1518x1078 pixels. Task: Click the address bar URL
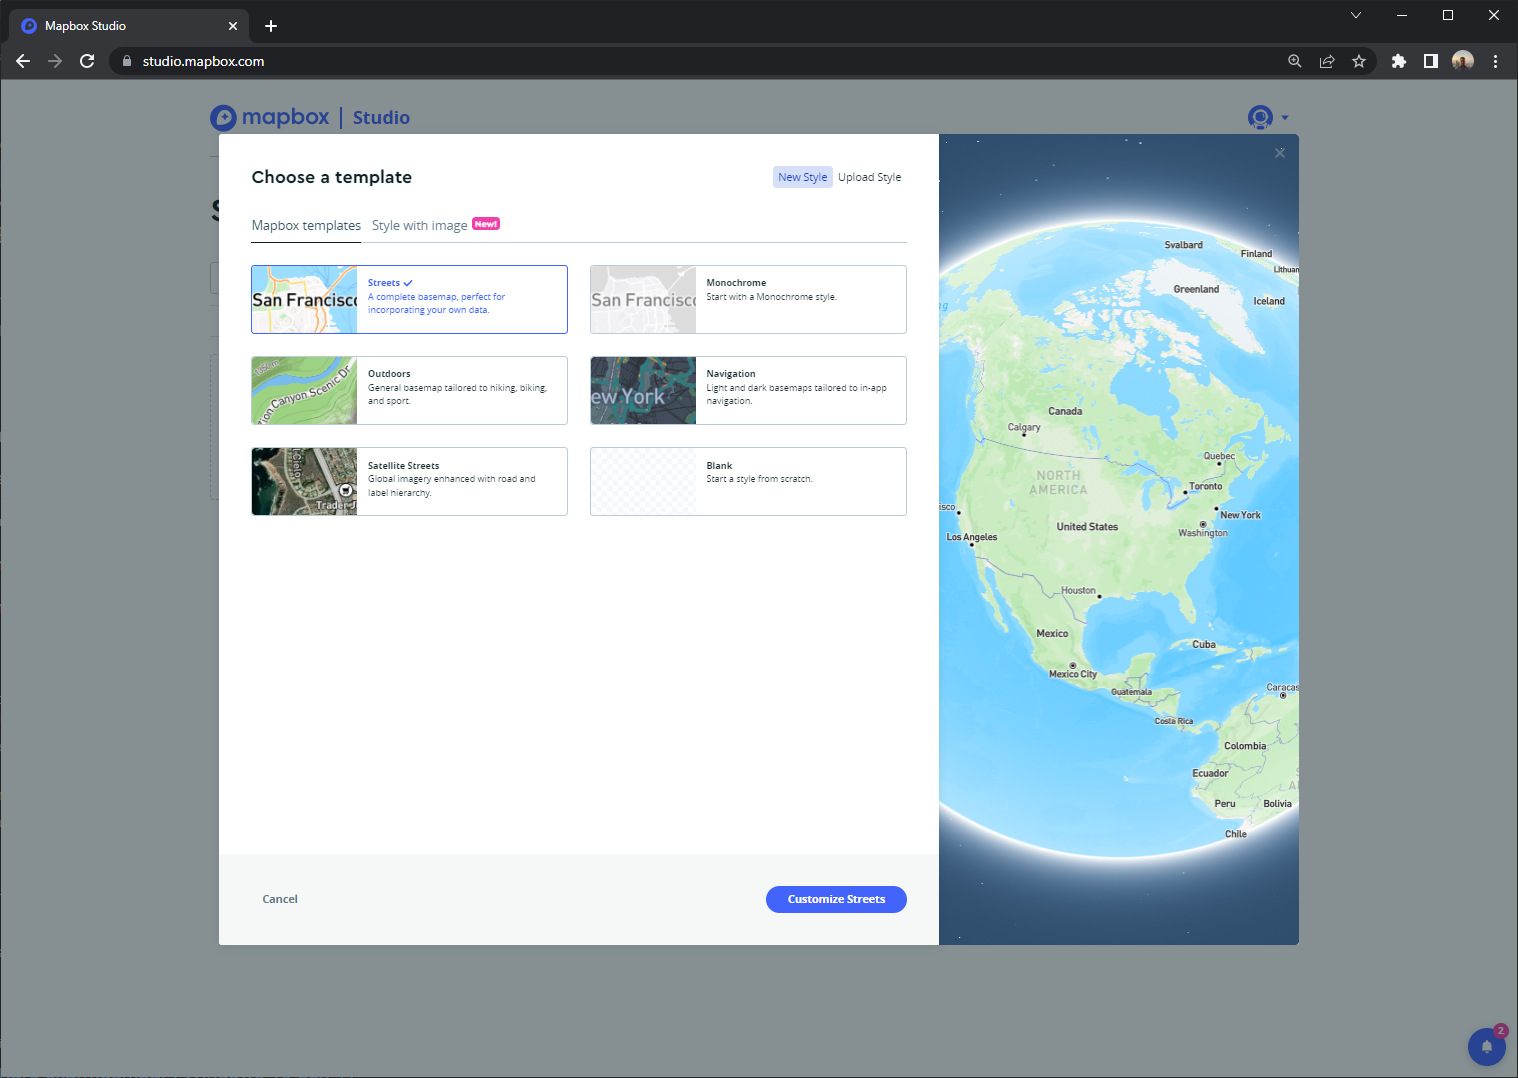point(203,61)
